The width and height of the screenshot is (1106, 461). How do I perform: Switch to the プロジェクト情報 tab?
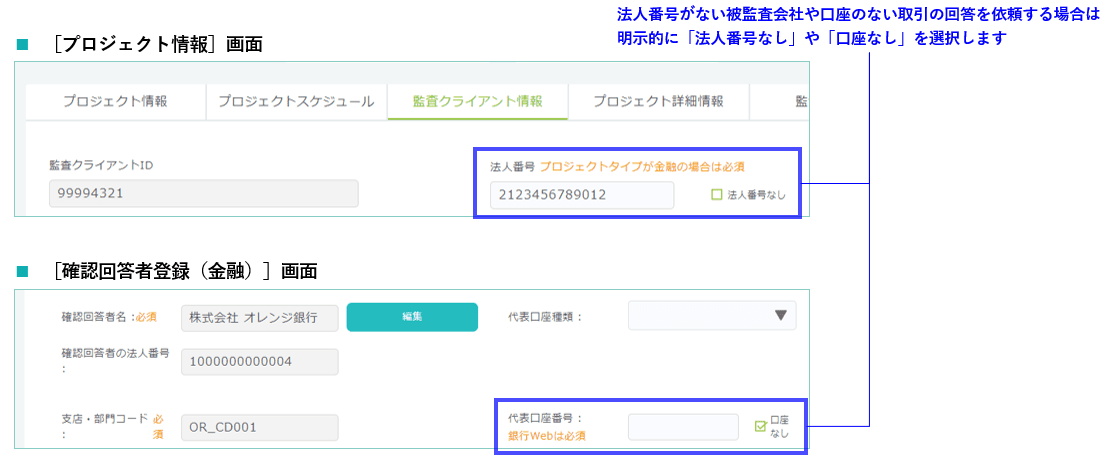pos(115,101)
